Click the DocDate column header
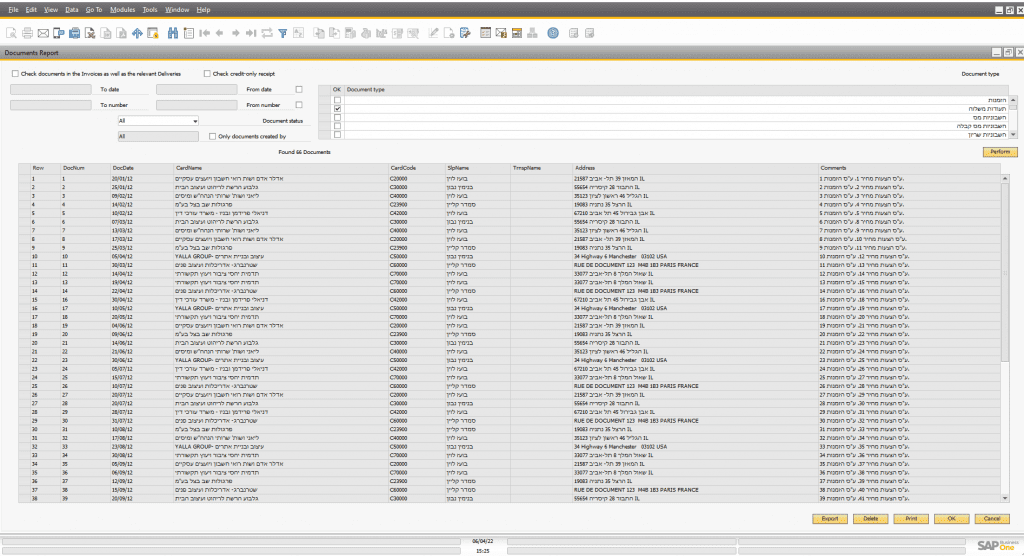This screenshot has height=556, width=1024. pos(123,167)
